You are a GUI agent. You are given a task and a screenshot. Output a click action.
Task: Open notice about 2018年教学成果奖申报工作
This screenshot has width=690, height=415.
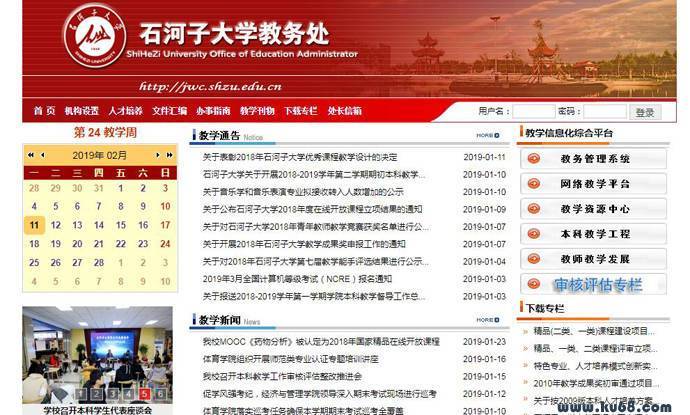(304, 244)
